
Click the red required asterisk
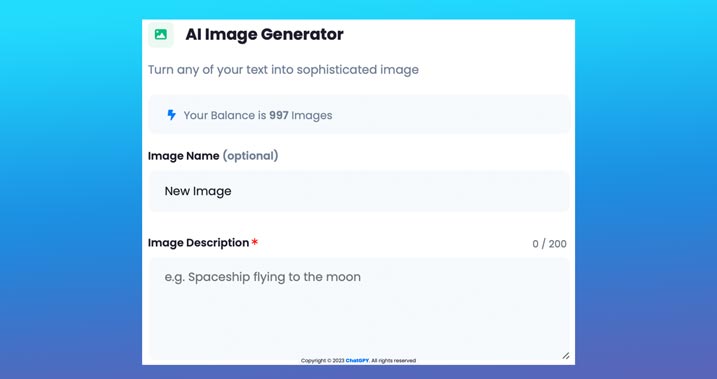point(255,242)
